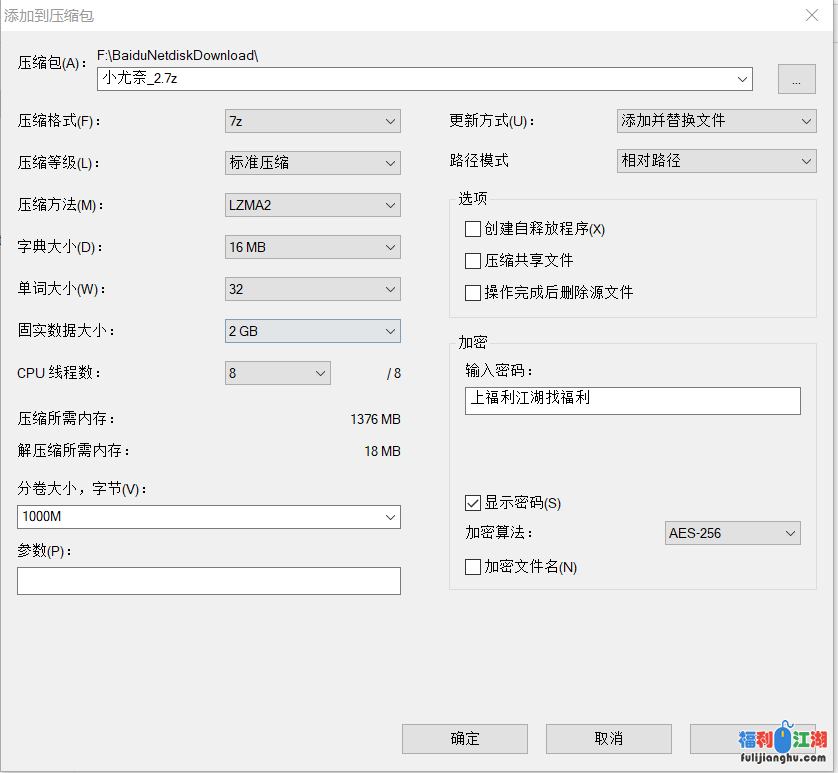Open the word size 32 dropdown

point(312,289)
